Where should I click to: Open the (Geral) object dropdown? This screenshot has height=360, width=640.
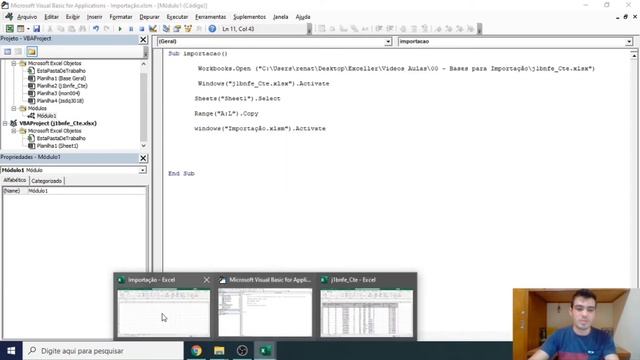[x=388, y=42]
